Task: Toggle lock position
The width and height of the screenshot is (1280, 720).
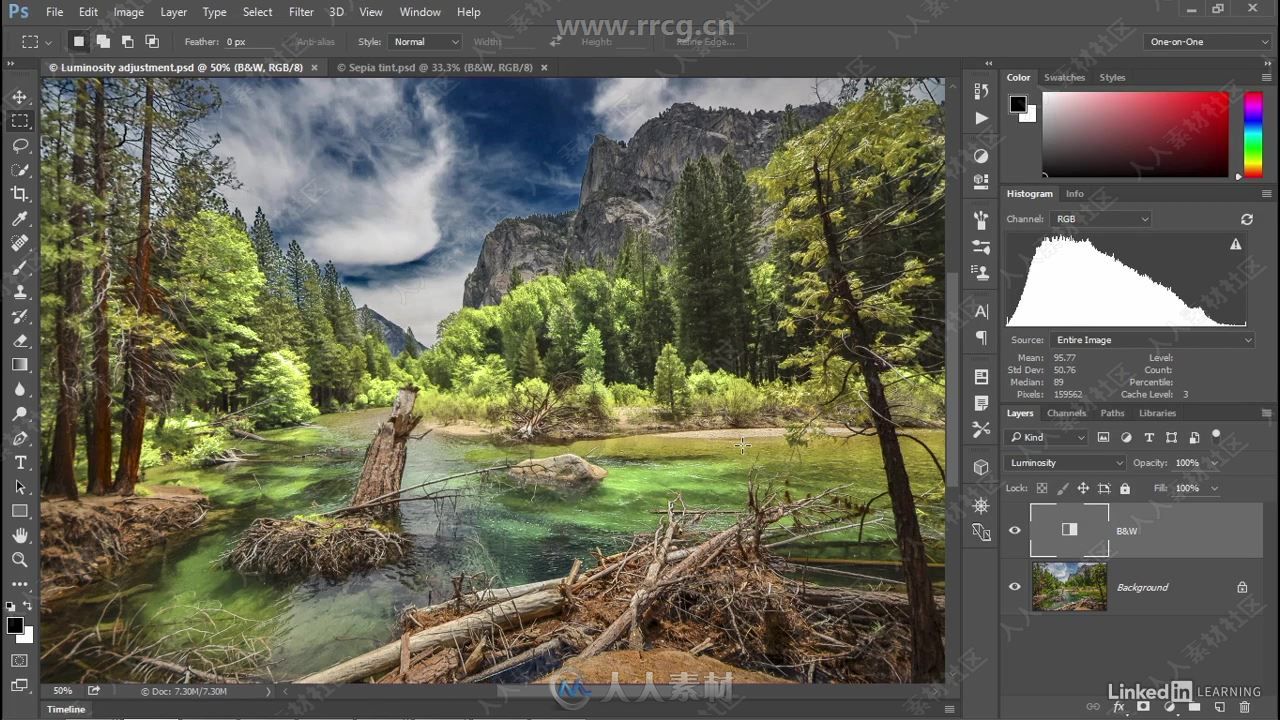Action: point(1083,488)
